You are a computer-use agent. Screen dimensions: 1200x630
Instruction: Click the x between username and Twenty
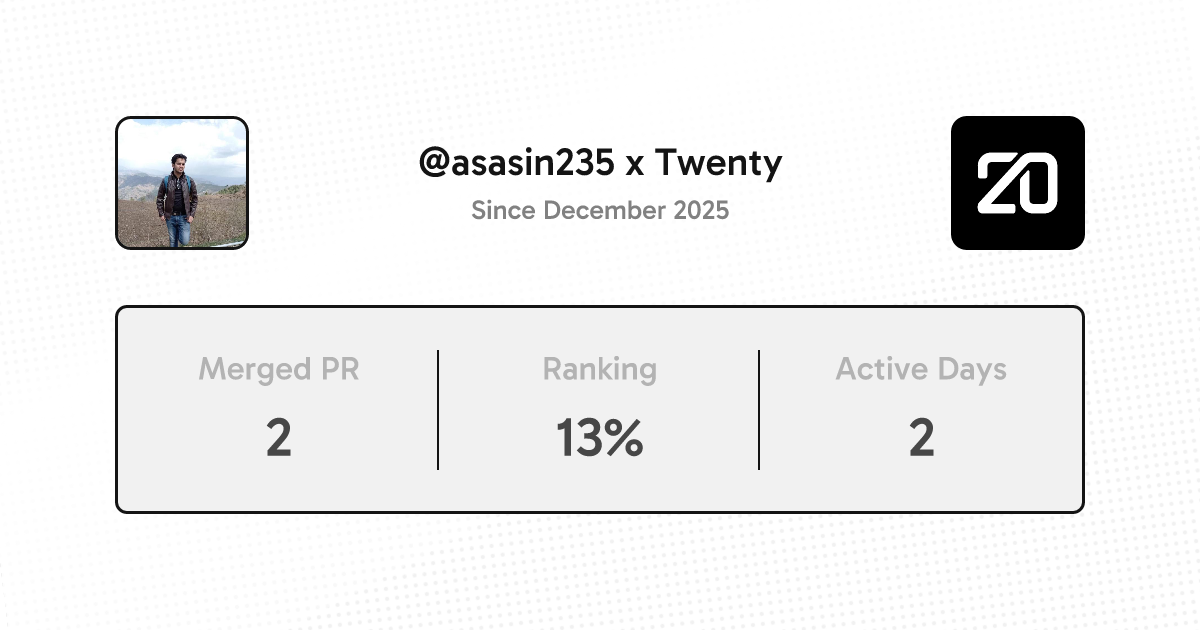tap(635, 165)
